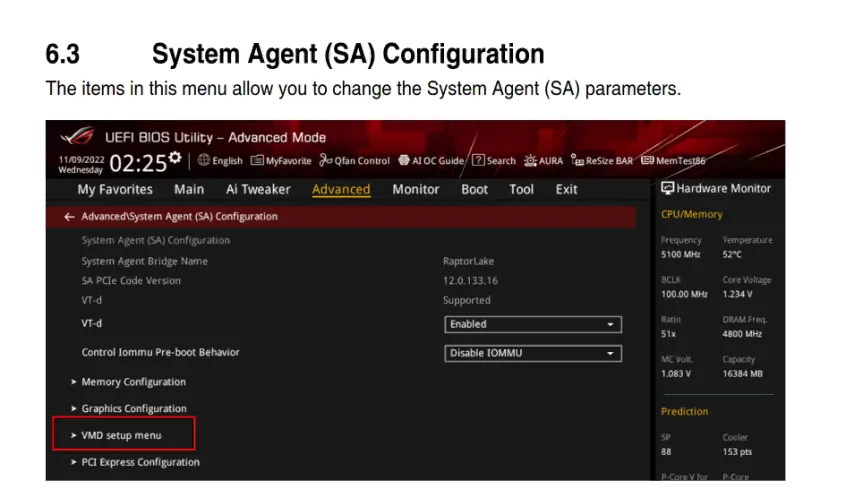Click the 12.0.133.16 version value

tap(470, 281)
